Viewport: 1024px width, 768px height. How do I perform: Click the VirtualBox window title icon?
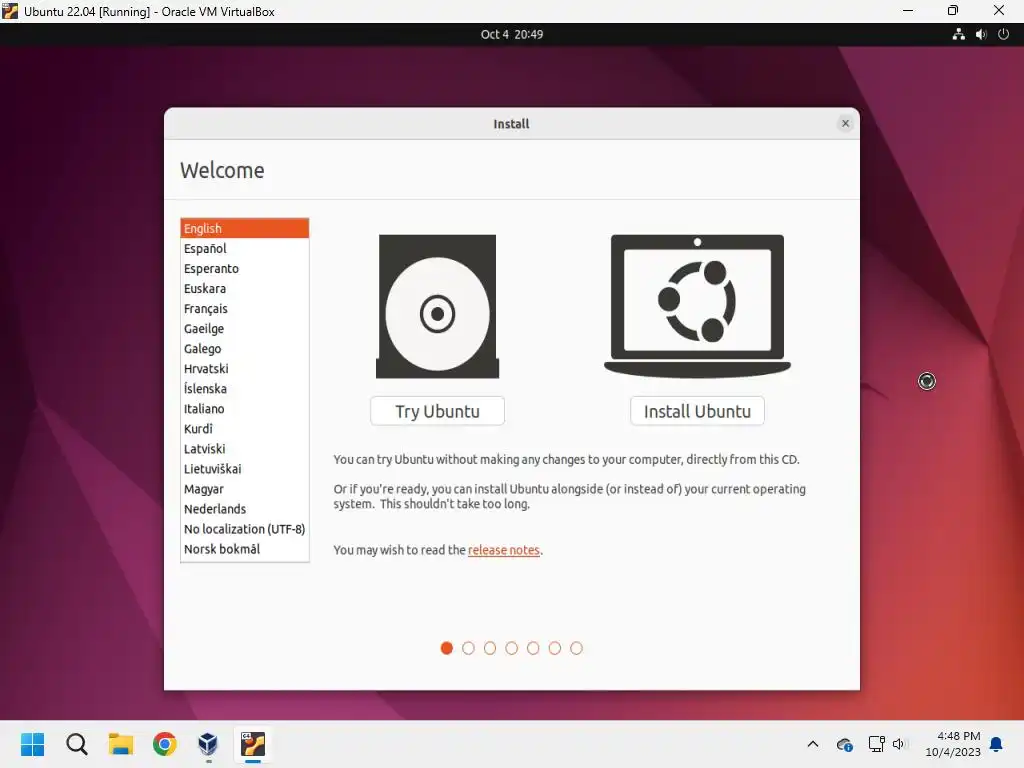[10, 11]
